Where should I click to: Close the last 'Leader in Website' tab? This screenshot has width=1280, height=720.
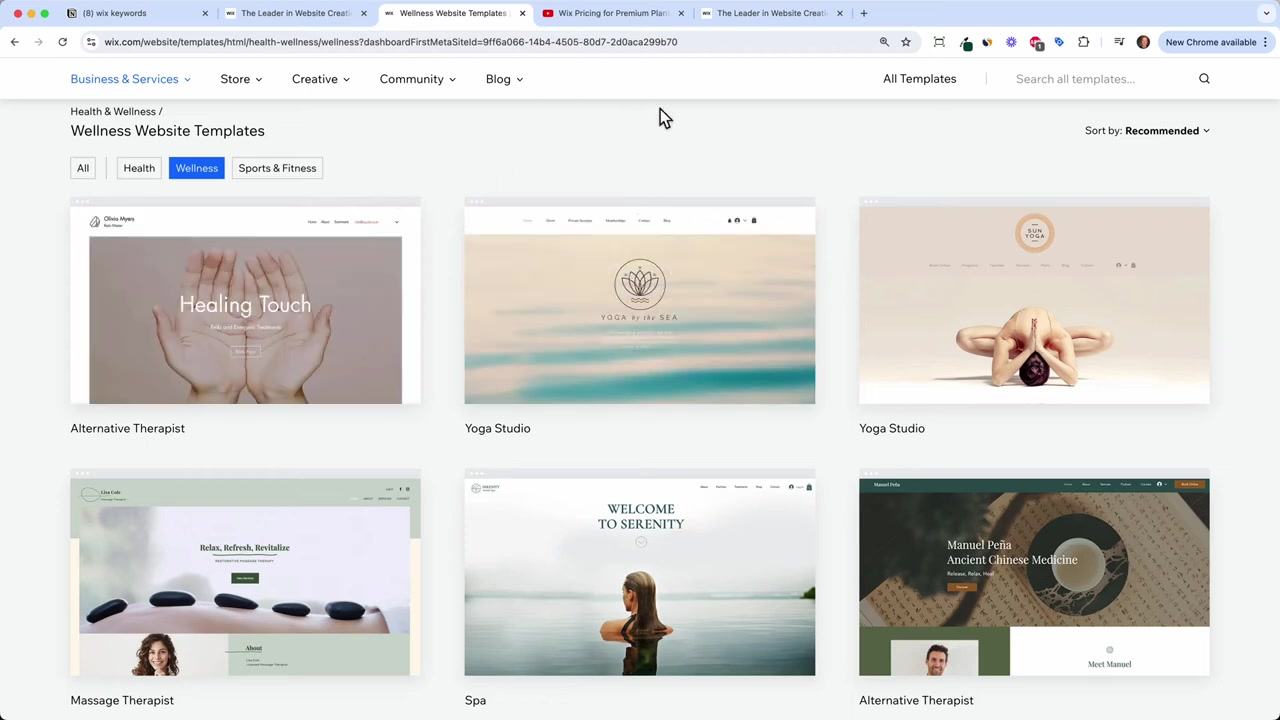click(839, 13)
